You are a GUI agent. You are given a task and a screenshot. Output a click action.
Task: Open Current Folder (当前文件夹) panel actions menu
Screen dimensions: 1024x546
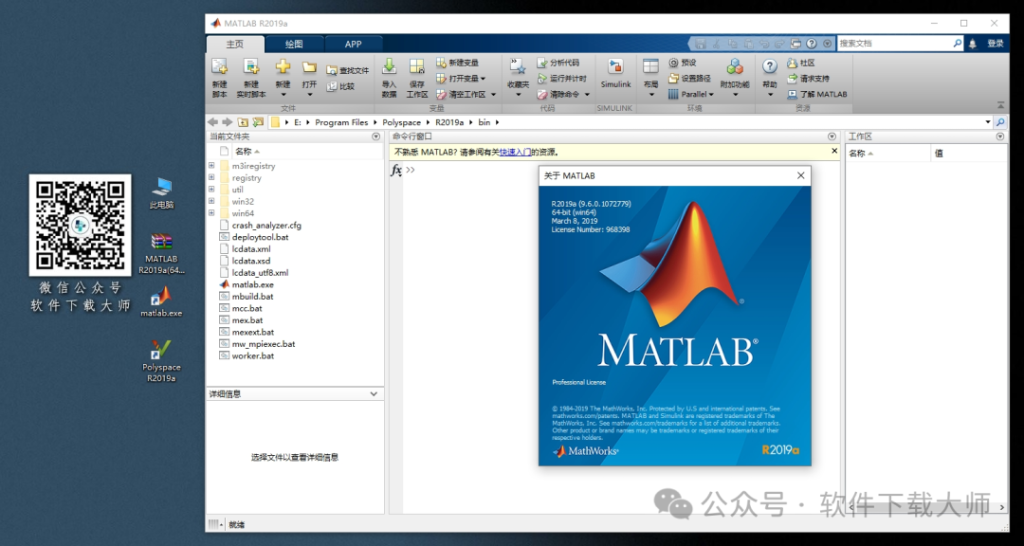[376, 136]
